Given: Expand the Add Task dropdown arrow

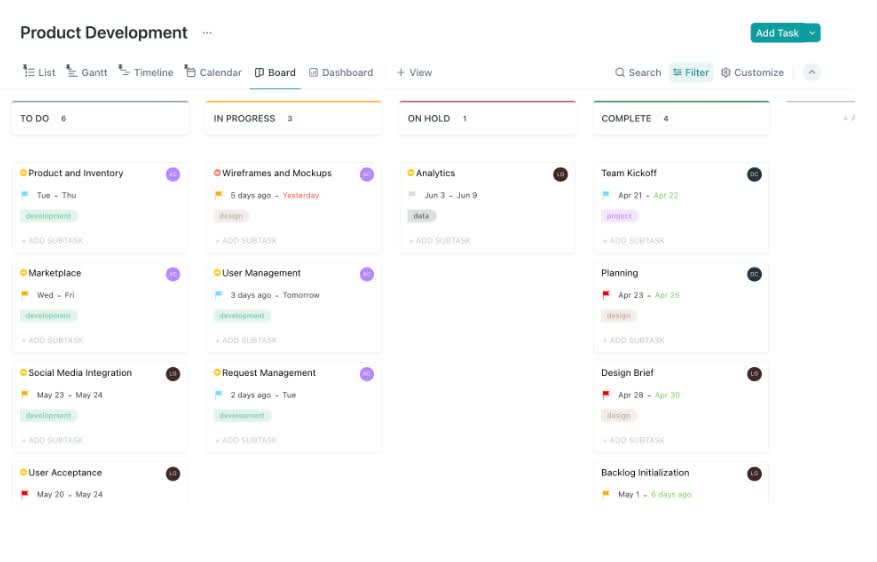Looking at the screenshot, I should [812, 33].
